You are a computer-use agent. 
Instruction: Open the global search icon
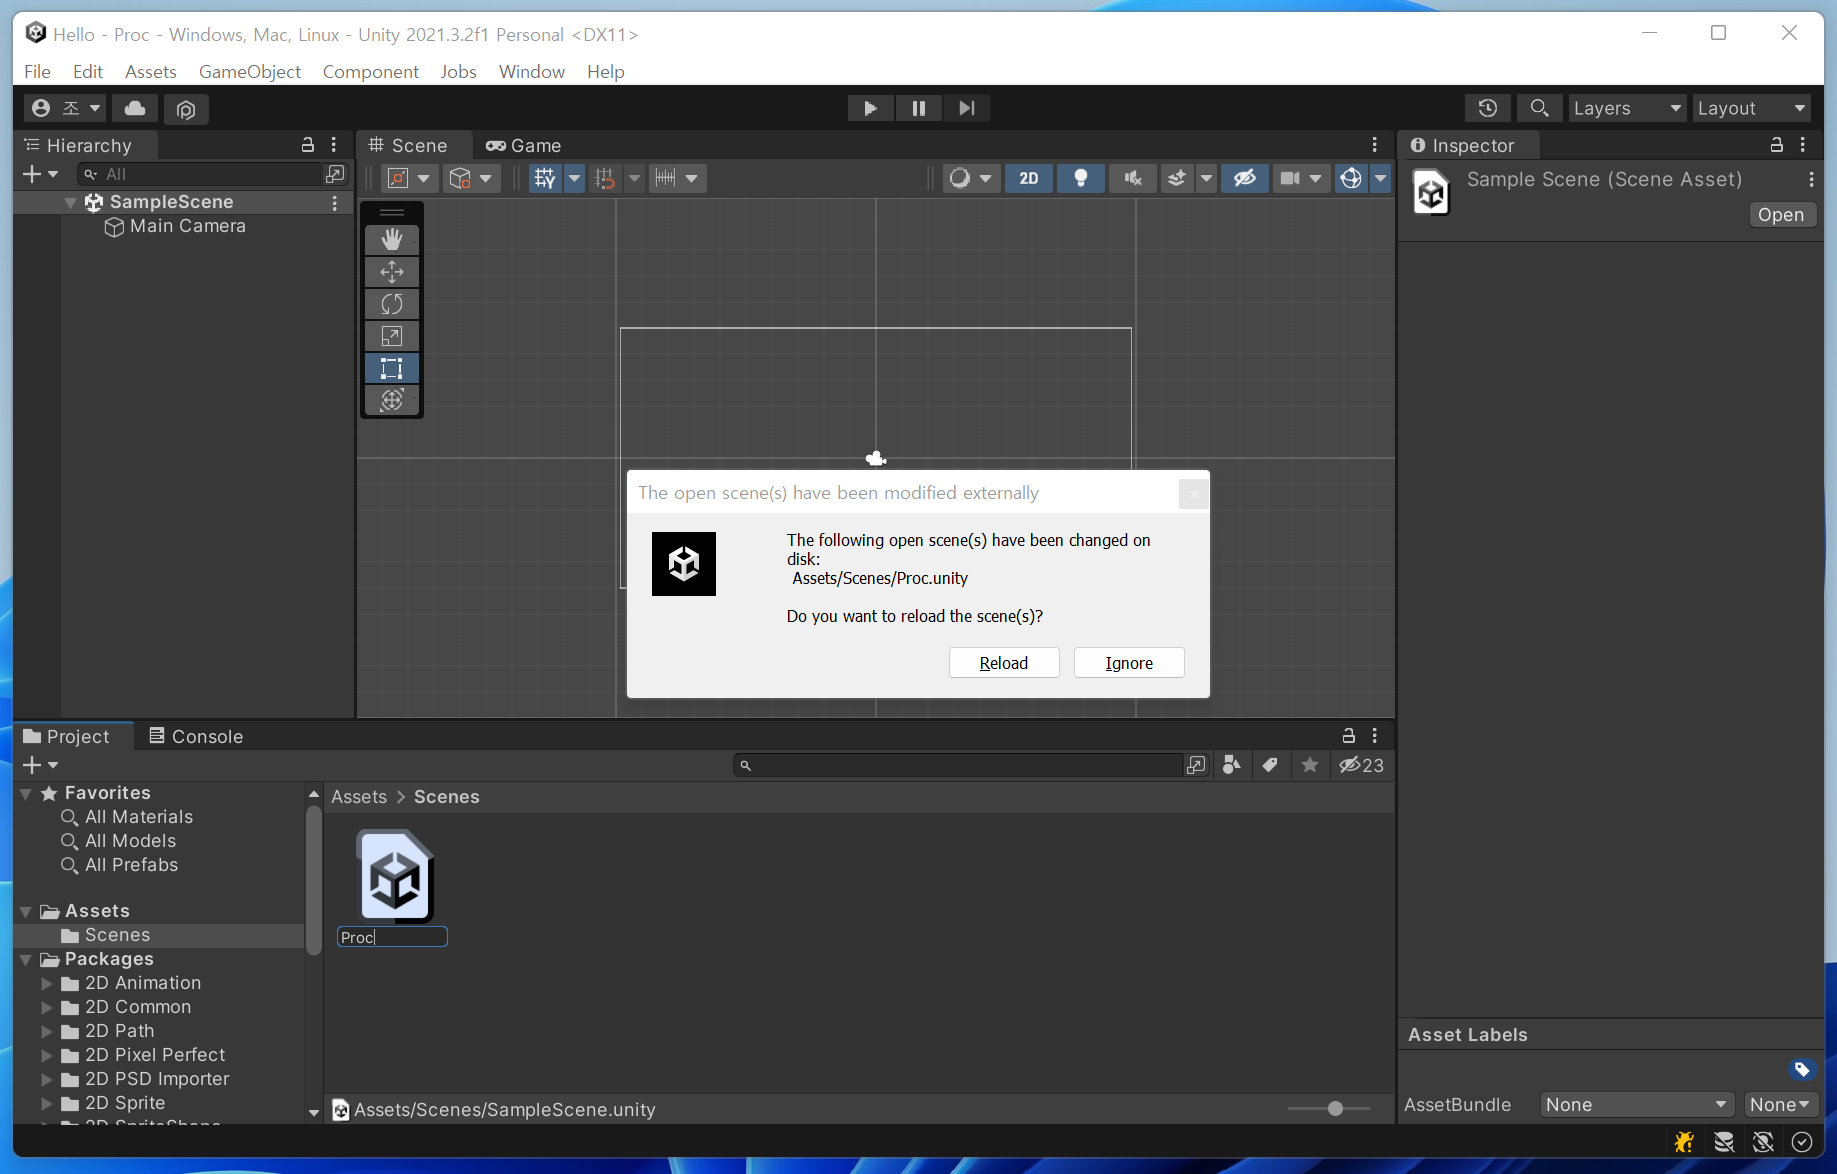click(x=1540, y=108)
